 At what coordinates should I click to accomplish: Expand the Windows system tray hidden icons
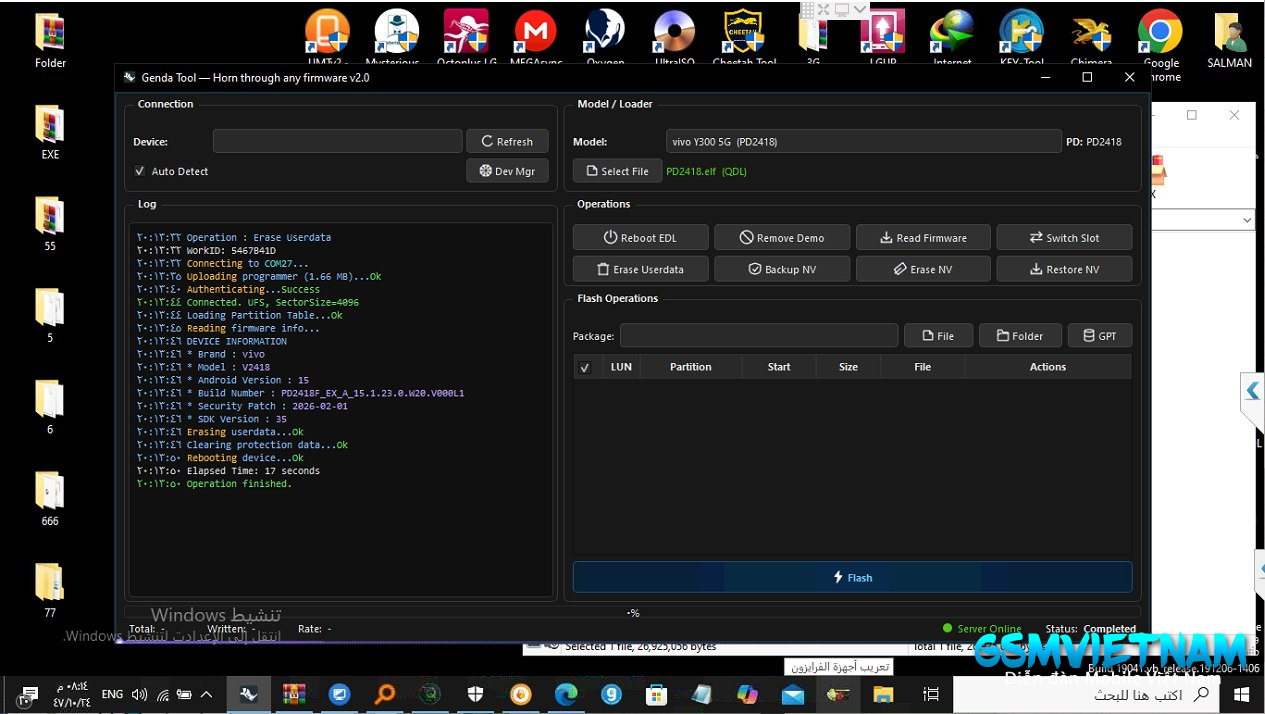(x=206, y=694)
